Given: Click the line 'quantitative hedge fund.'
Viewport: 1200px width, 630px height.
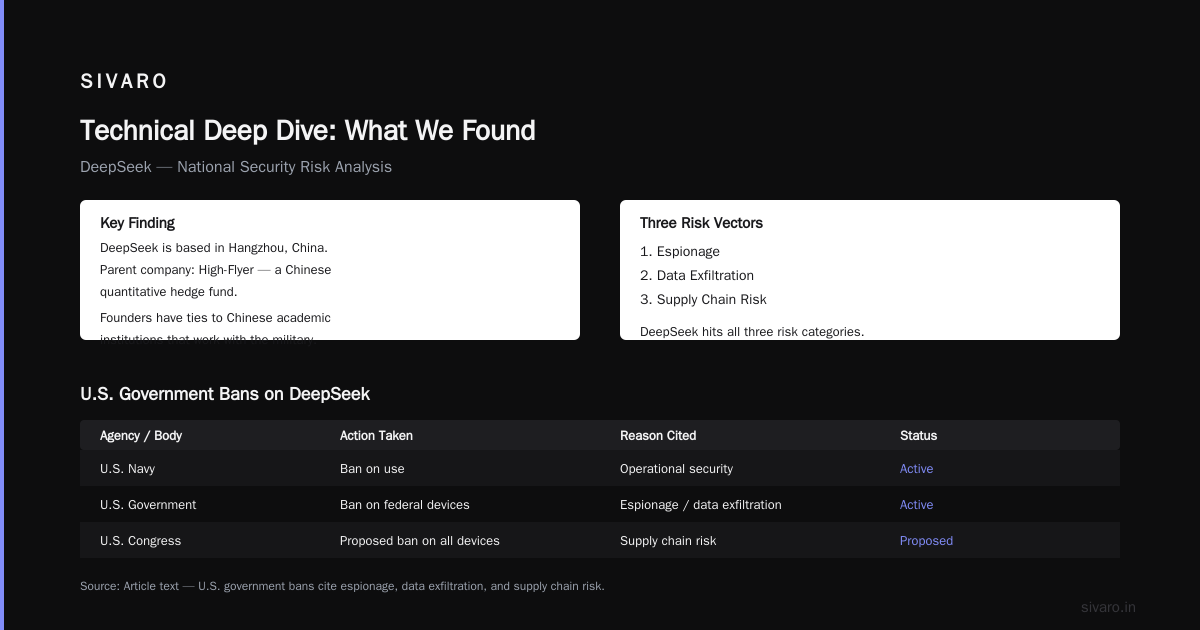Looking at the screenshot, I should [169, 292].
